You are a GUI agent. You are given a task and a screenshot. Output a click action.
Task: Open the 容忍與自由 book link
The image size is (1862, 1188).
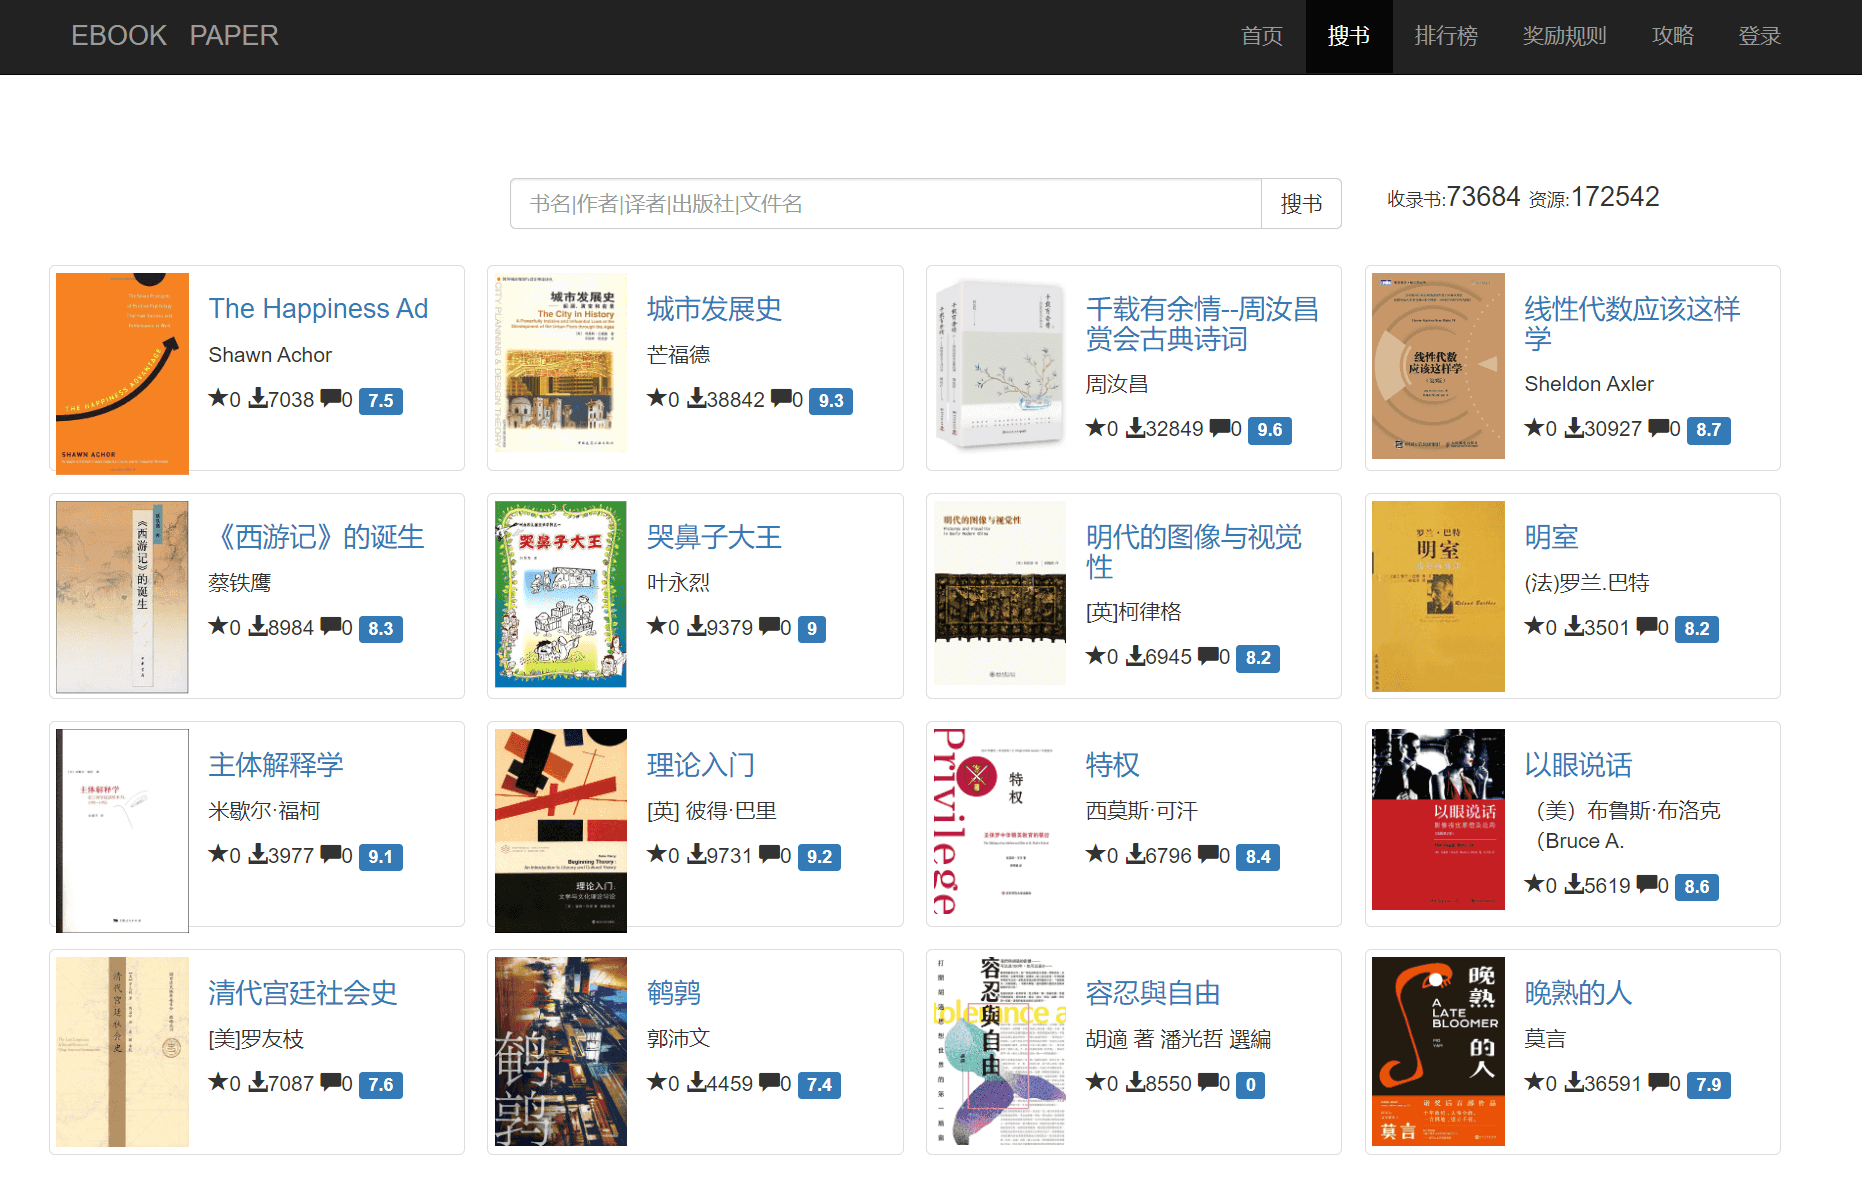tap(1153, 993)
